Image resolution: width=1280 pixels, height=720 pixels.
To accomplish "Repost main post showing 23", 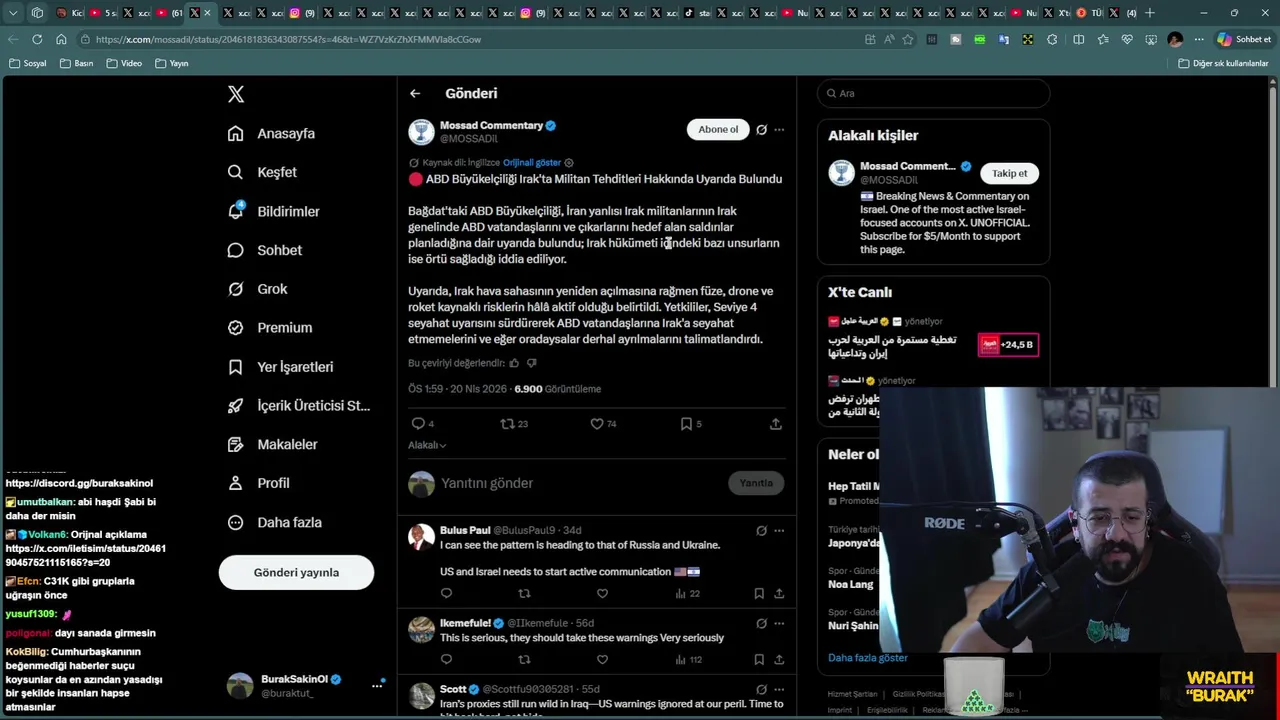I will tap(514, 424).
